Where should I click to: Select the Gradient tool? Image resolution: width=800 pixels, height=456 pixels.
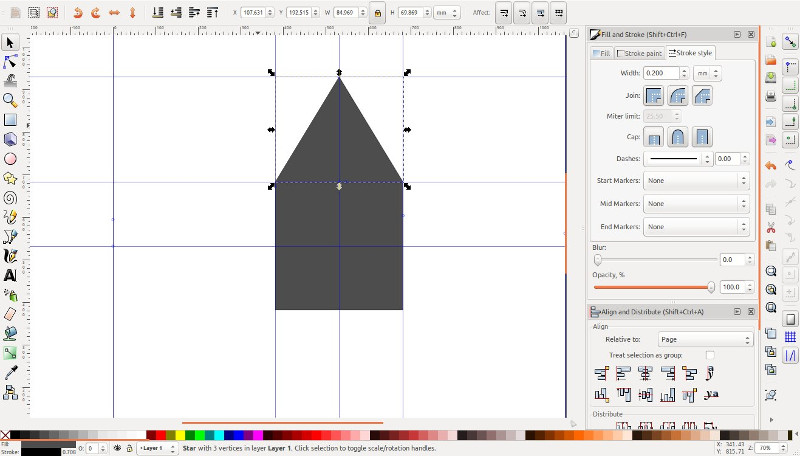[x=10, y=353]
